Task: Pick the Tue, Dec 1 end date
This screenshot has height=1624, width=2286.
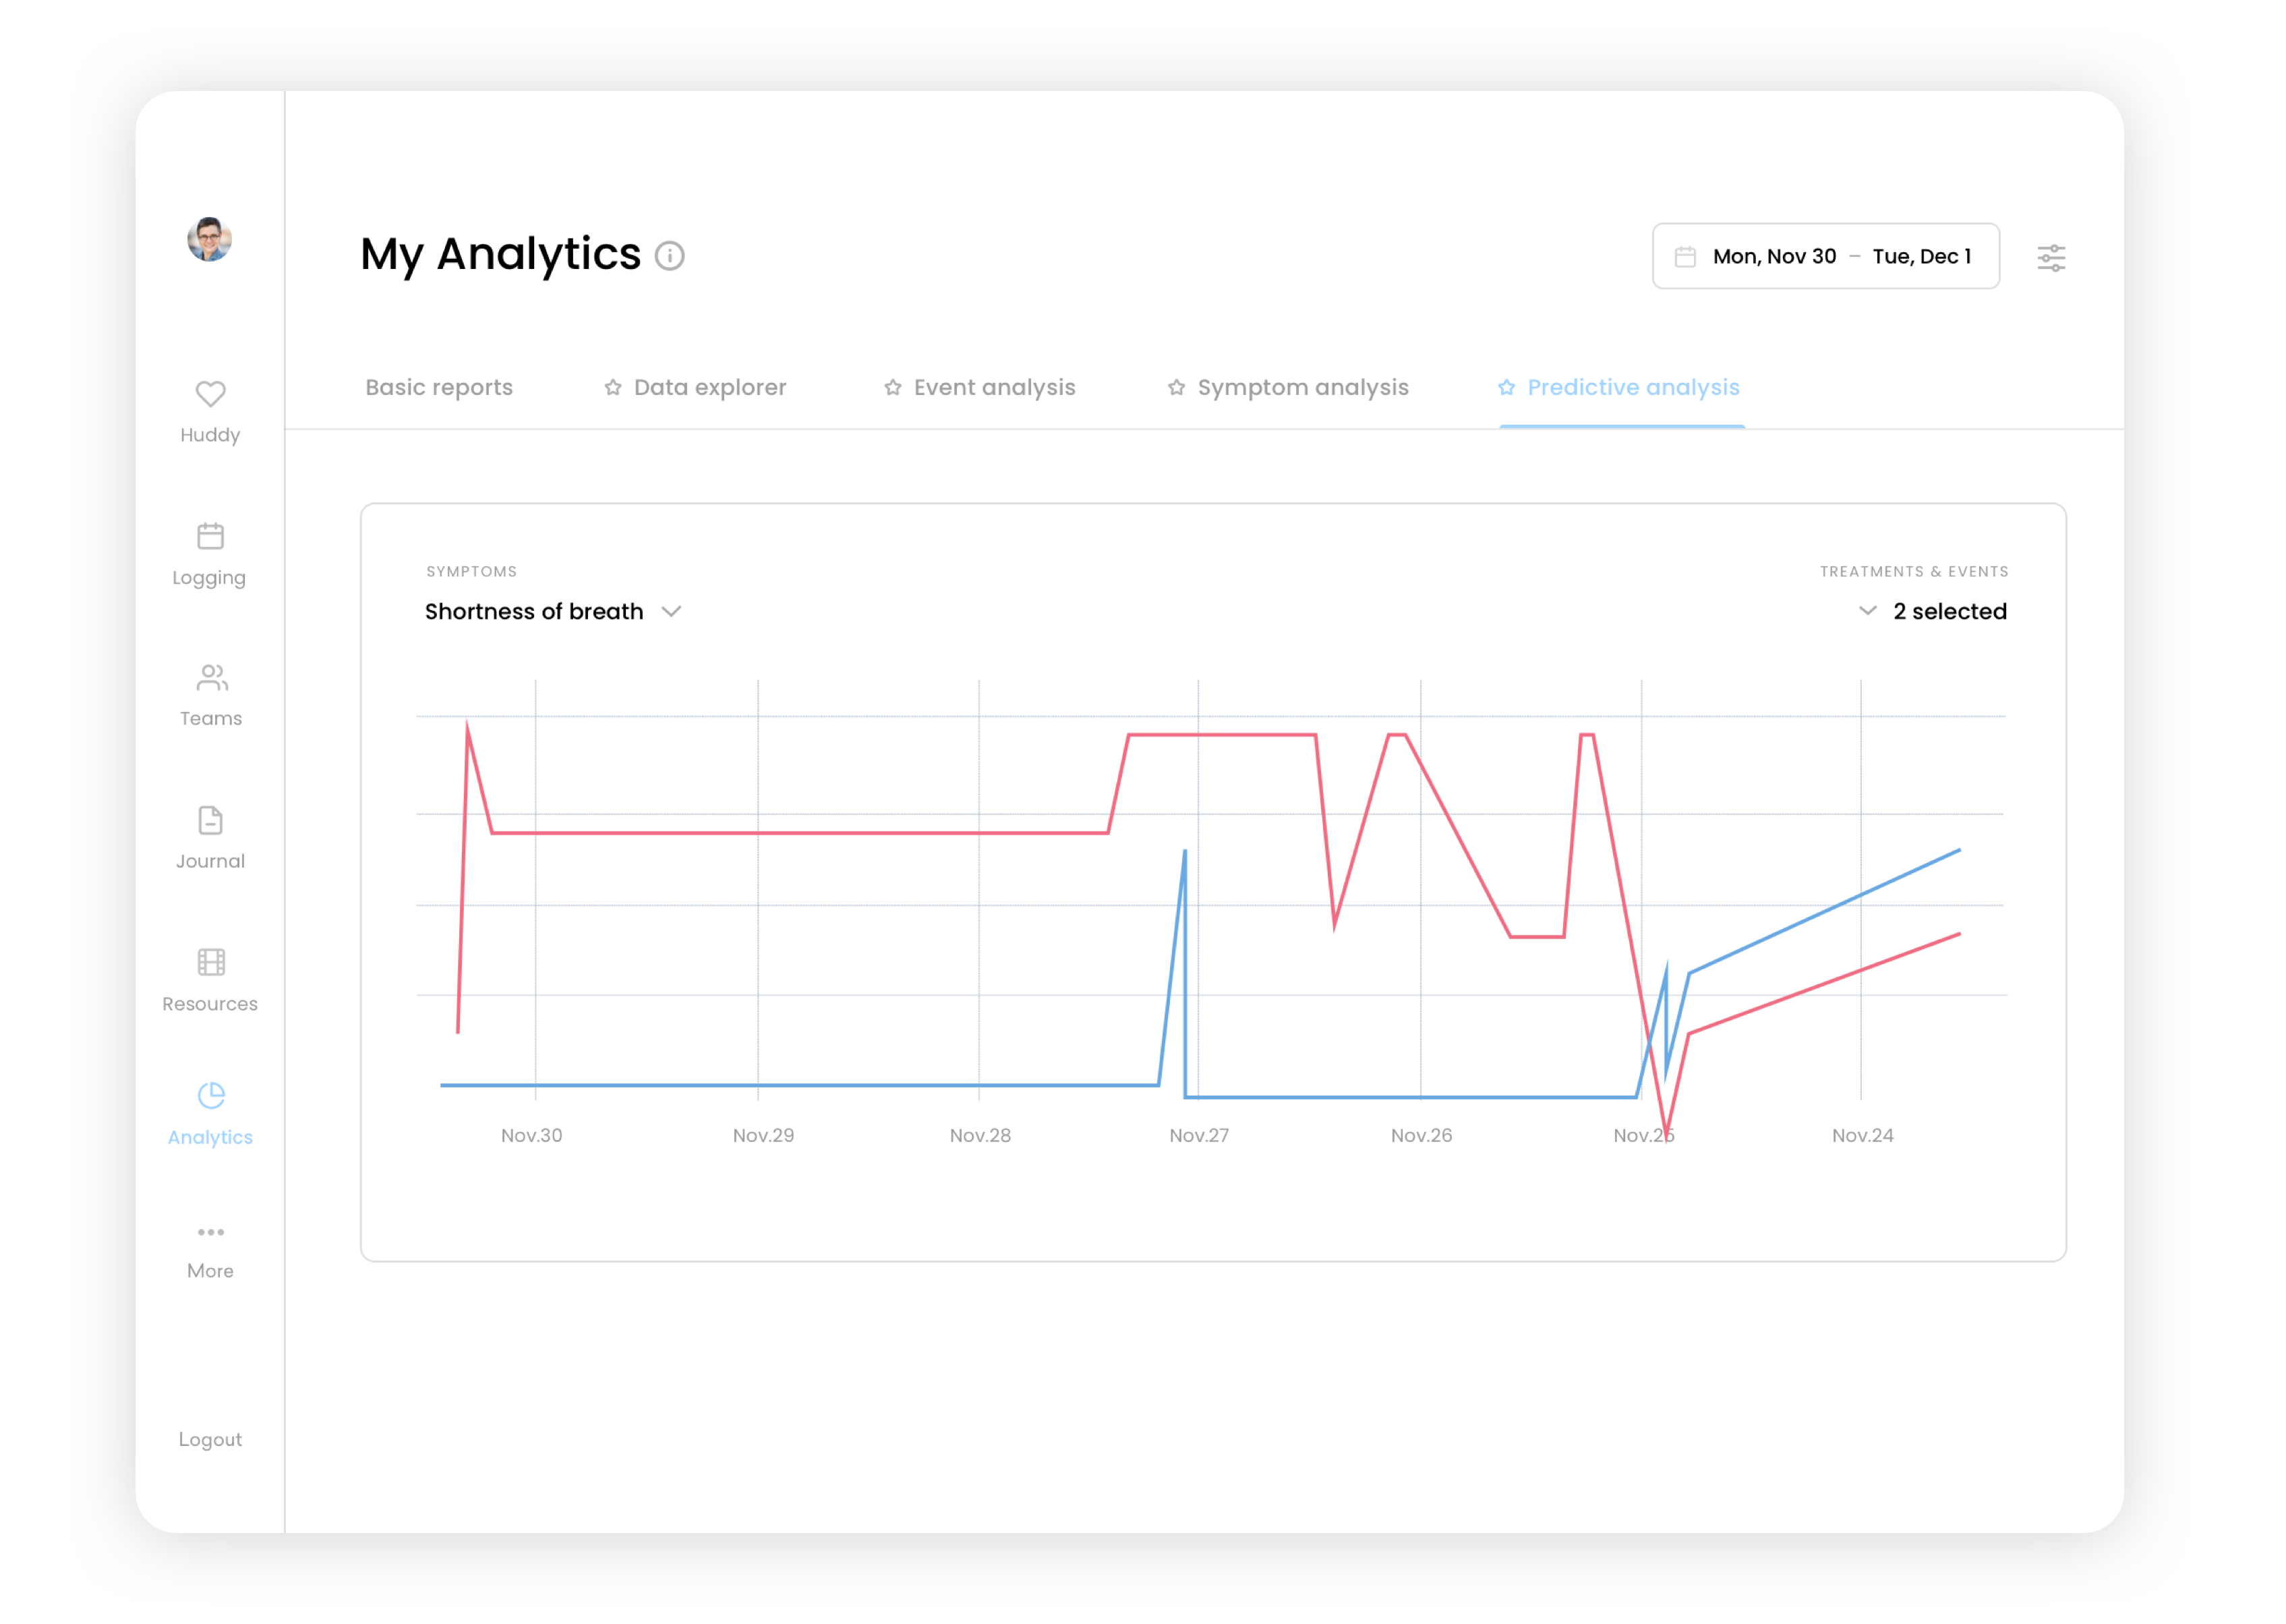Action: (x=1921, y=257)
